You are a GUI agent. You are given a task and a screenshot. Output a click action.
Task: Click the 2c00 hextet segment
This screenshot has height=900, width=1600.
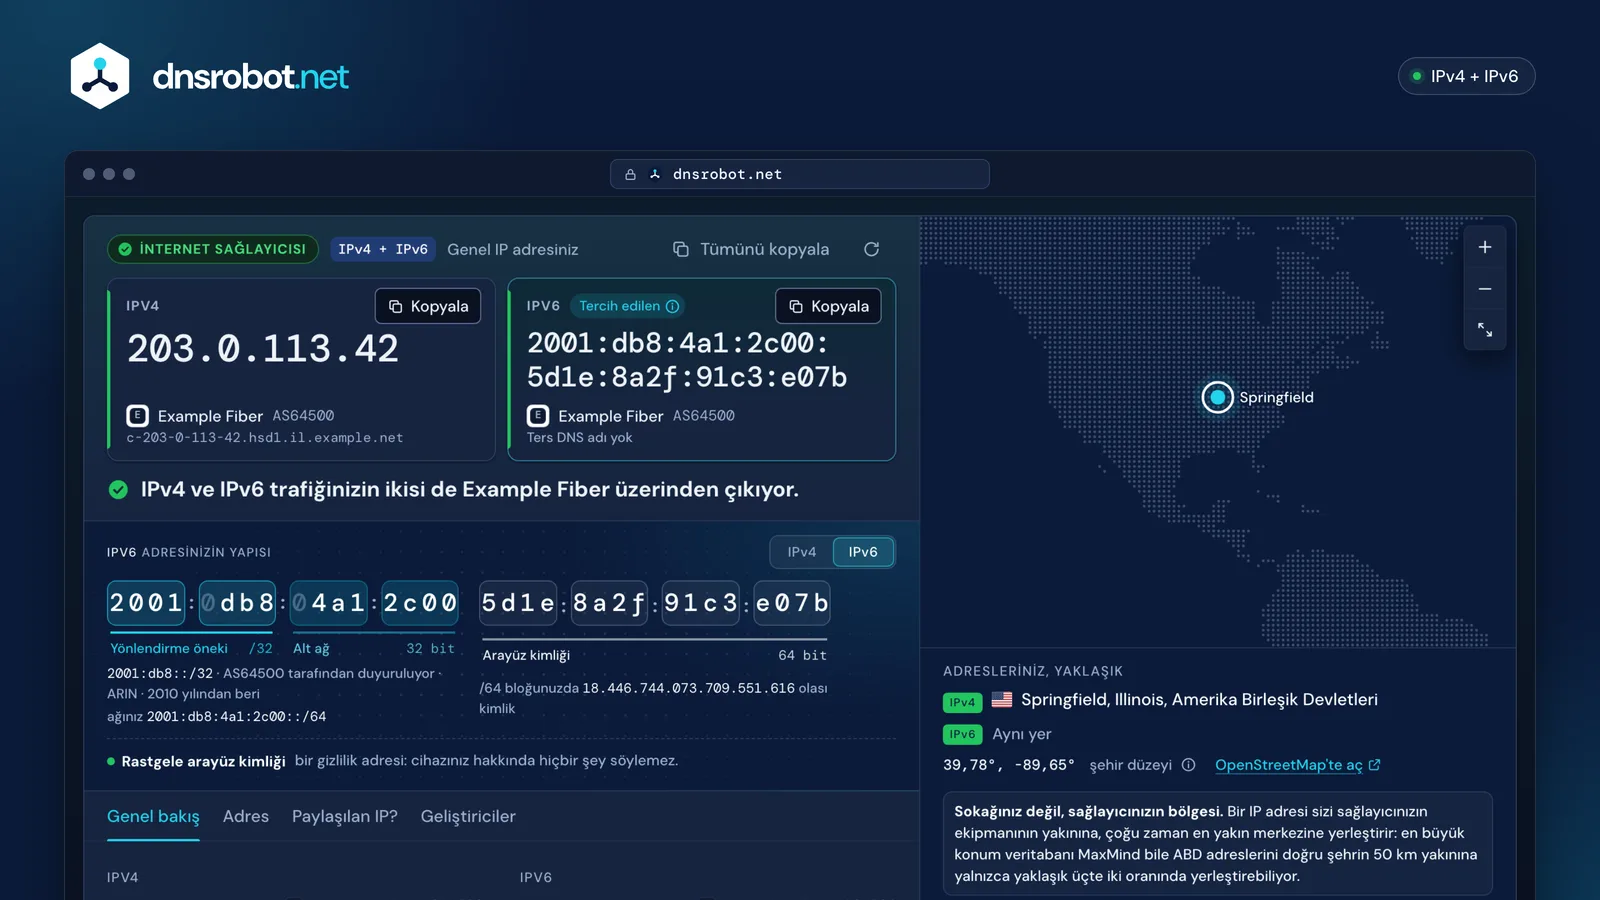coord(420,603)
